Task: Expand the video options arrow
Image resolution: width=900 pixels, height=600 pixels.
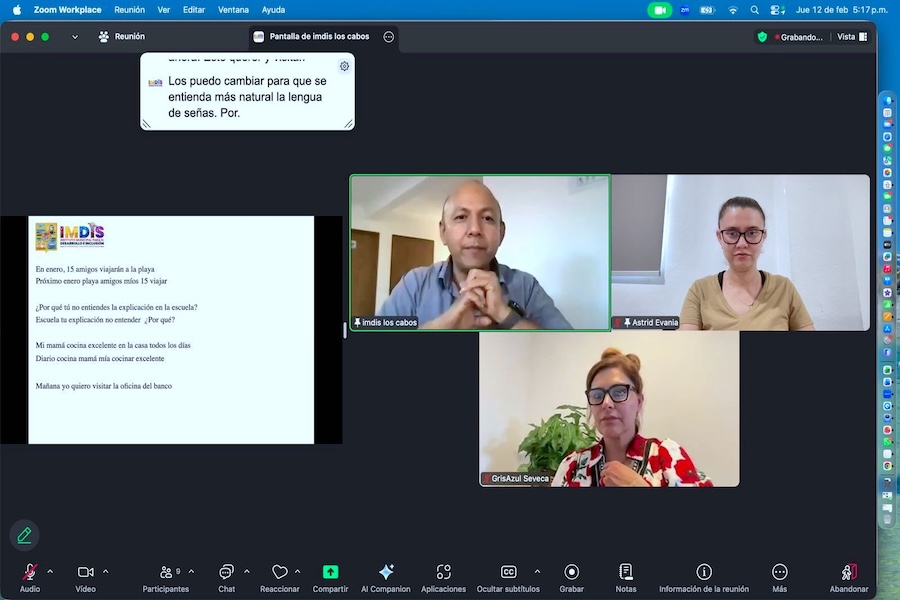Action: (x=105, y=571)
